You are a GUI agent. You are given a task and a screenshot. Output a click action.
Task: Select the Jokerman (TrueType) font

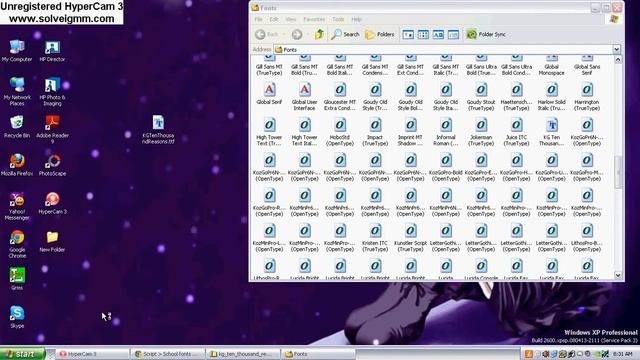point(481,132)
